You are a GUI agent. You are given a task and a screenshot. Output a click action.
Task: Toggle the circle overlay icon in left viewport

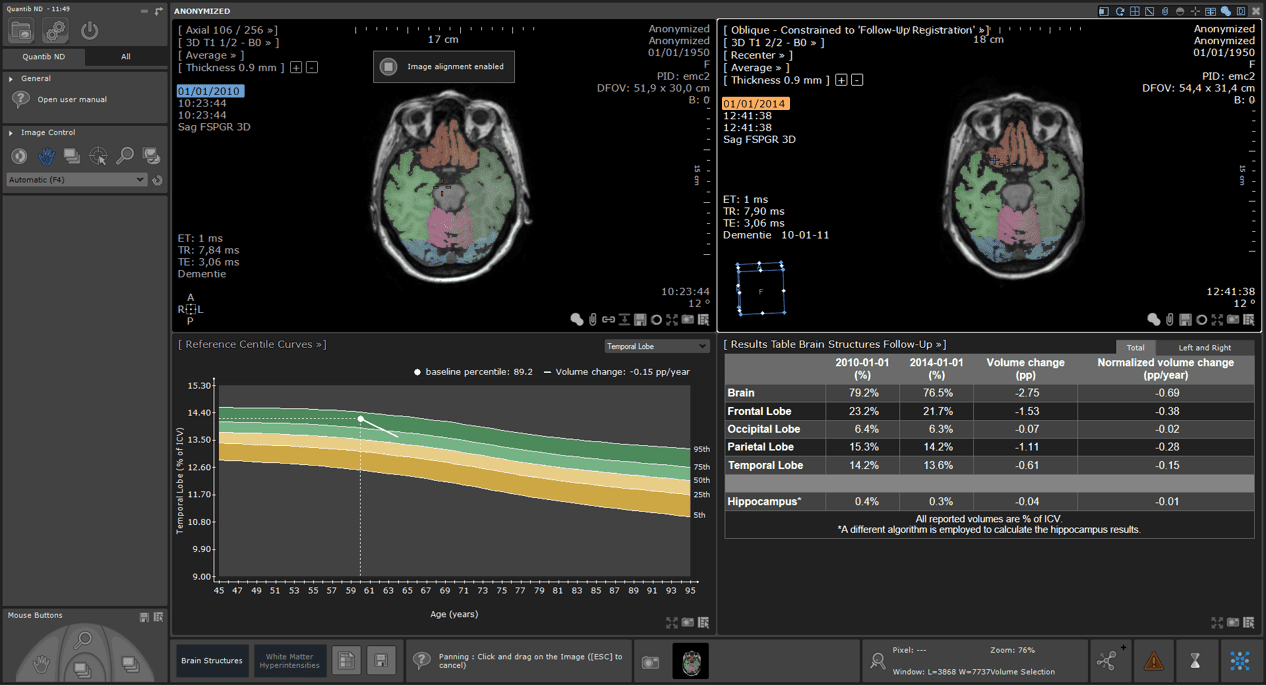(656, 320)
